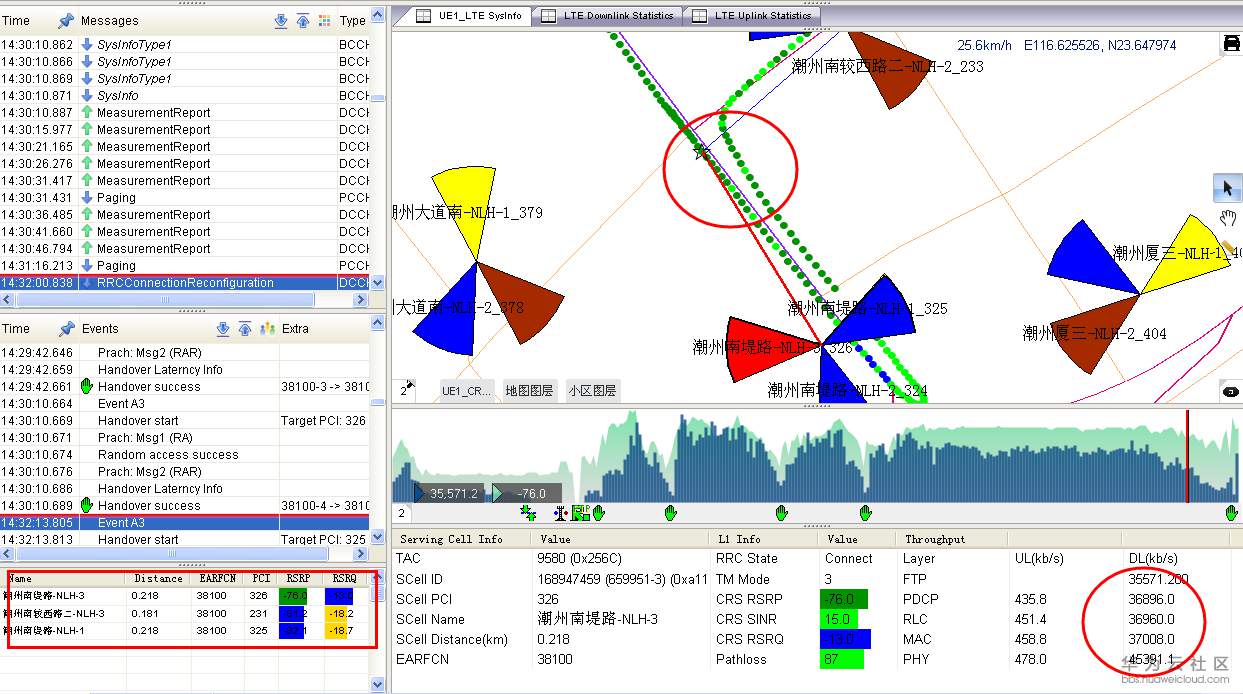Select SysInfo message at 14:30:10.871
The height and width of the screenshot is (694, 1243).
[x=185, y=96]
